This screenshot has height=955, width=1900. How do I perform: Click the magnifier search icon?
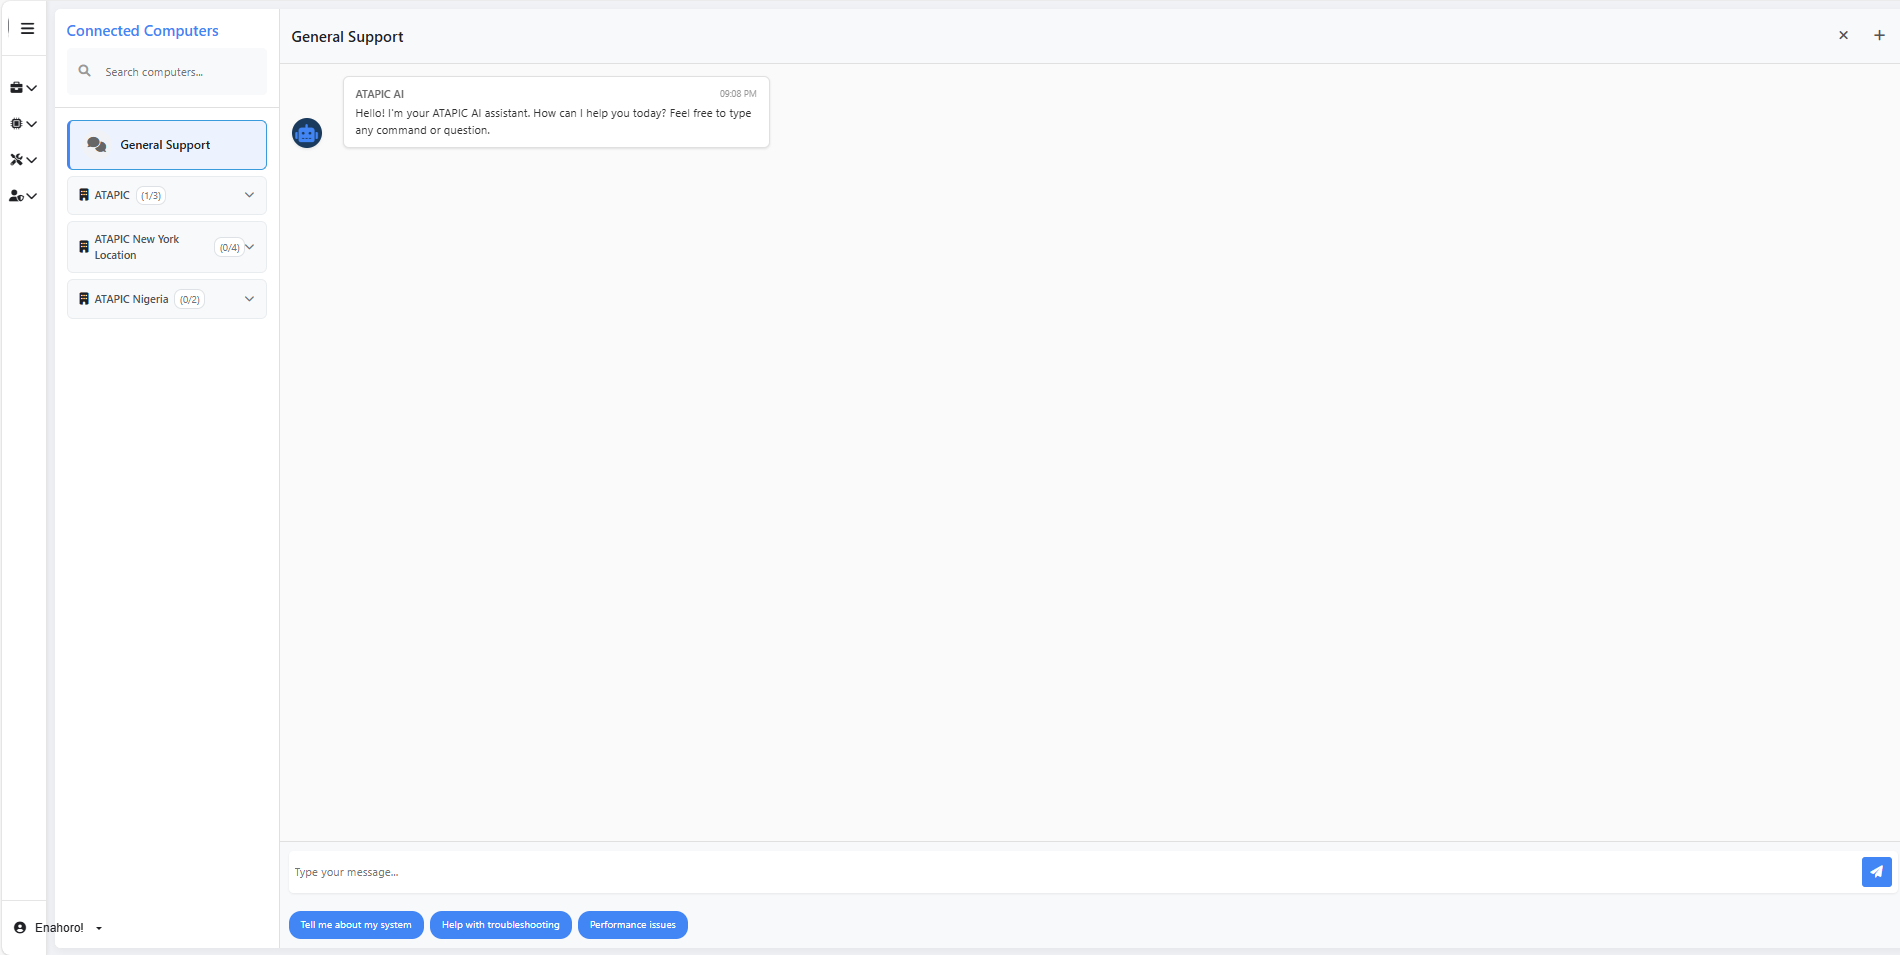click(x=85, y=71)
